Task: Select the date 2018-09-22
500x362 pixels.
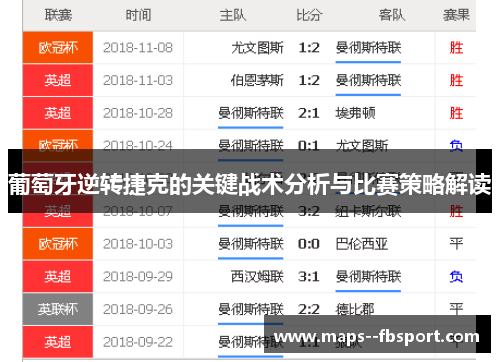Action: tap(138, 342)
